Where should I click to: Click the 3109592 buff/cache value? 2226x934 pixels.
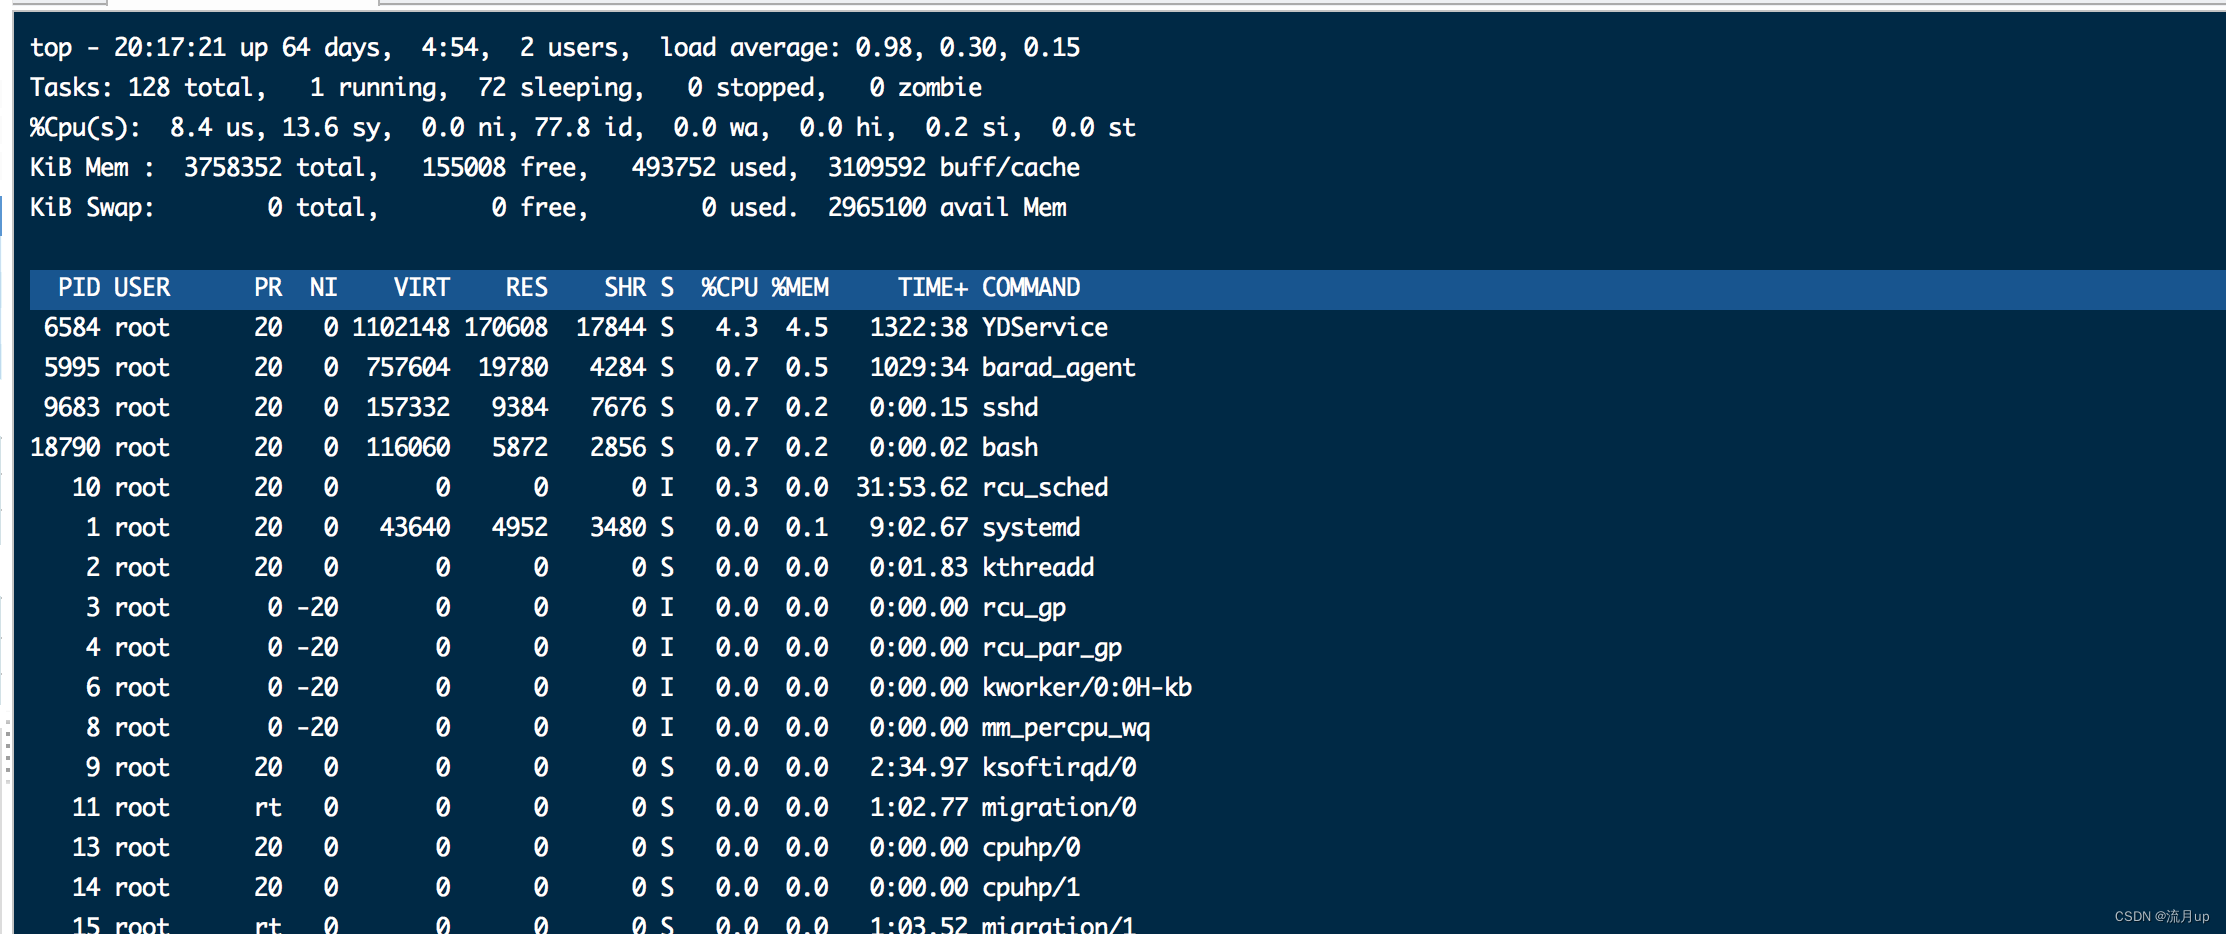(x=877, y=168)
